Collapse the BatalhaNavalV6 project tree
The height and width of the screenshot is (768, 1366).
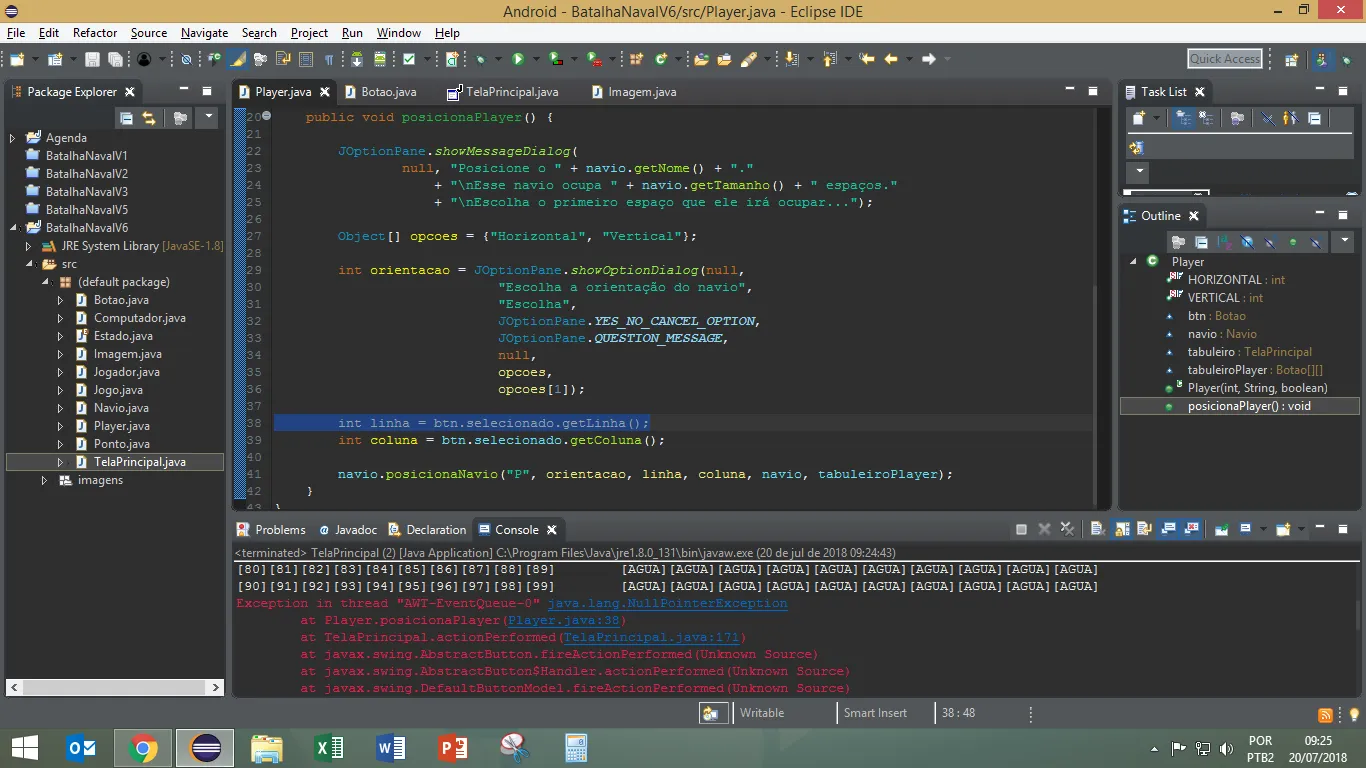[13, 228]
